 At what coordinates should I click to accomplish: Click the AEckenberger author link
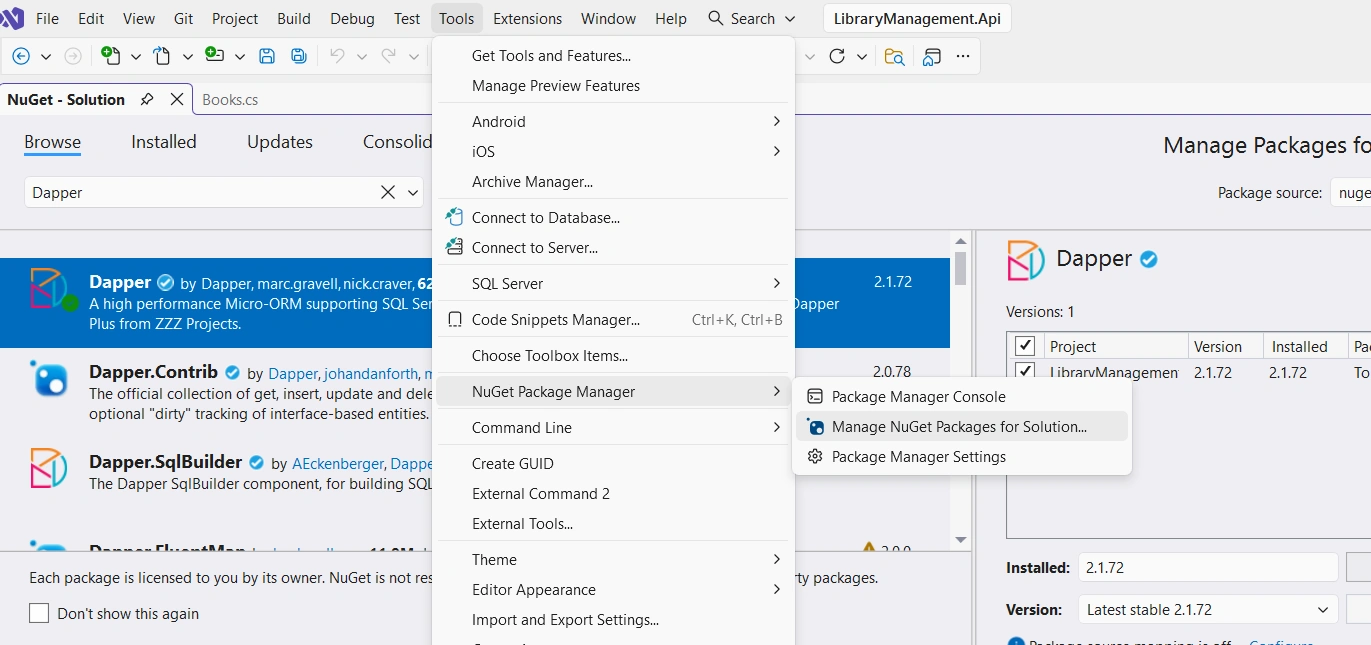(x=338, y=464)
